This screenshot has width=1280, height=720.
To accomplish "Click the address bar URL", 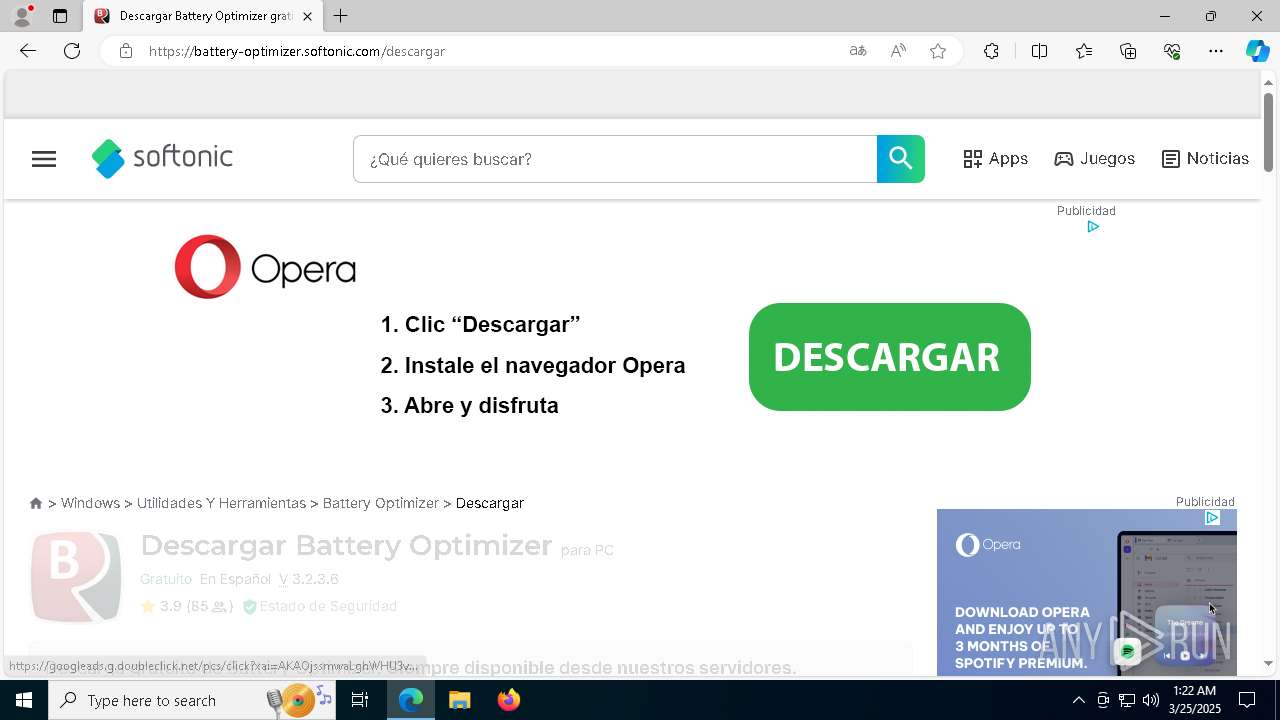I will pos(297,51).
